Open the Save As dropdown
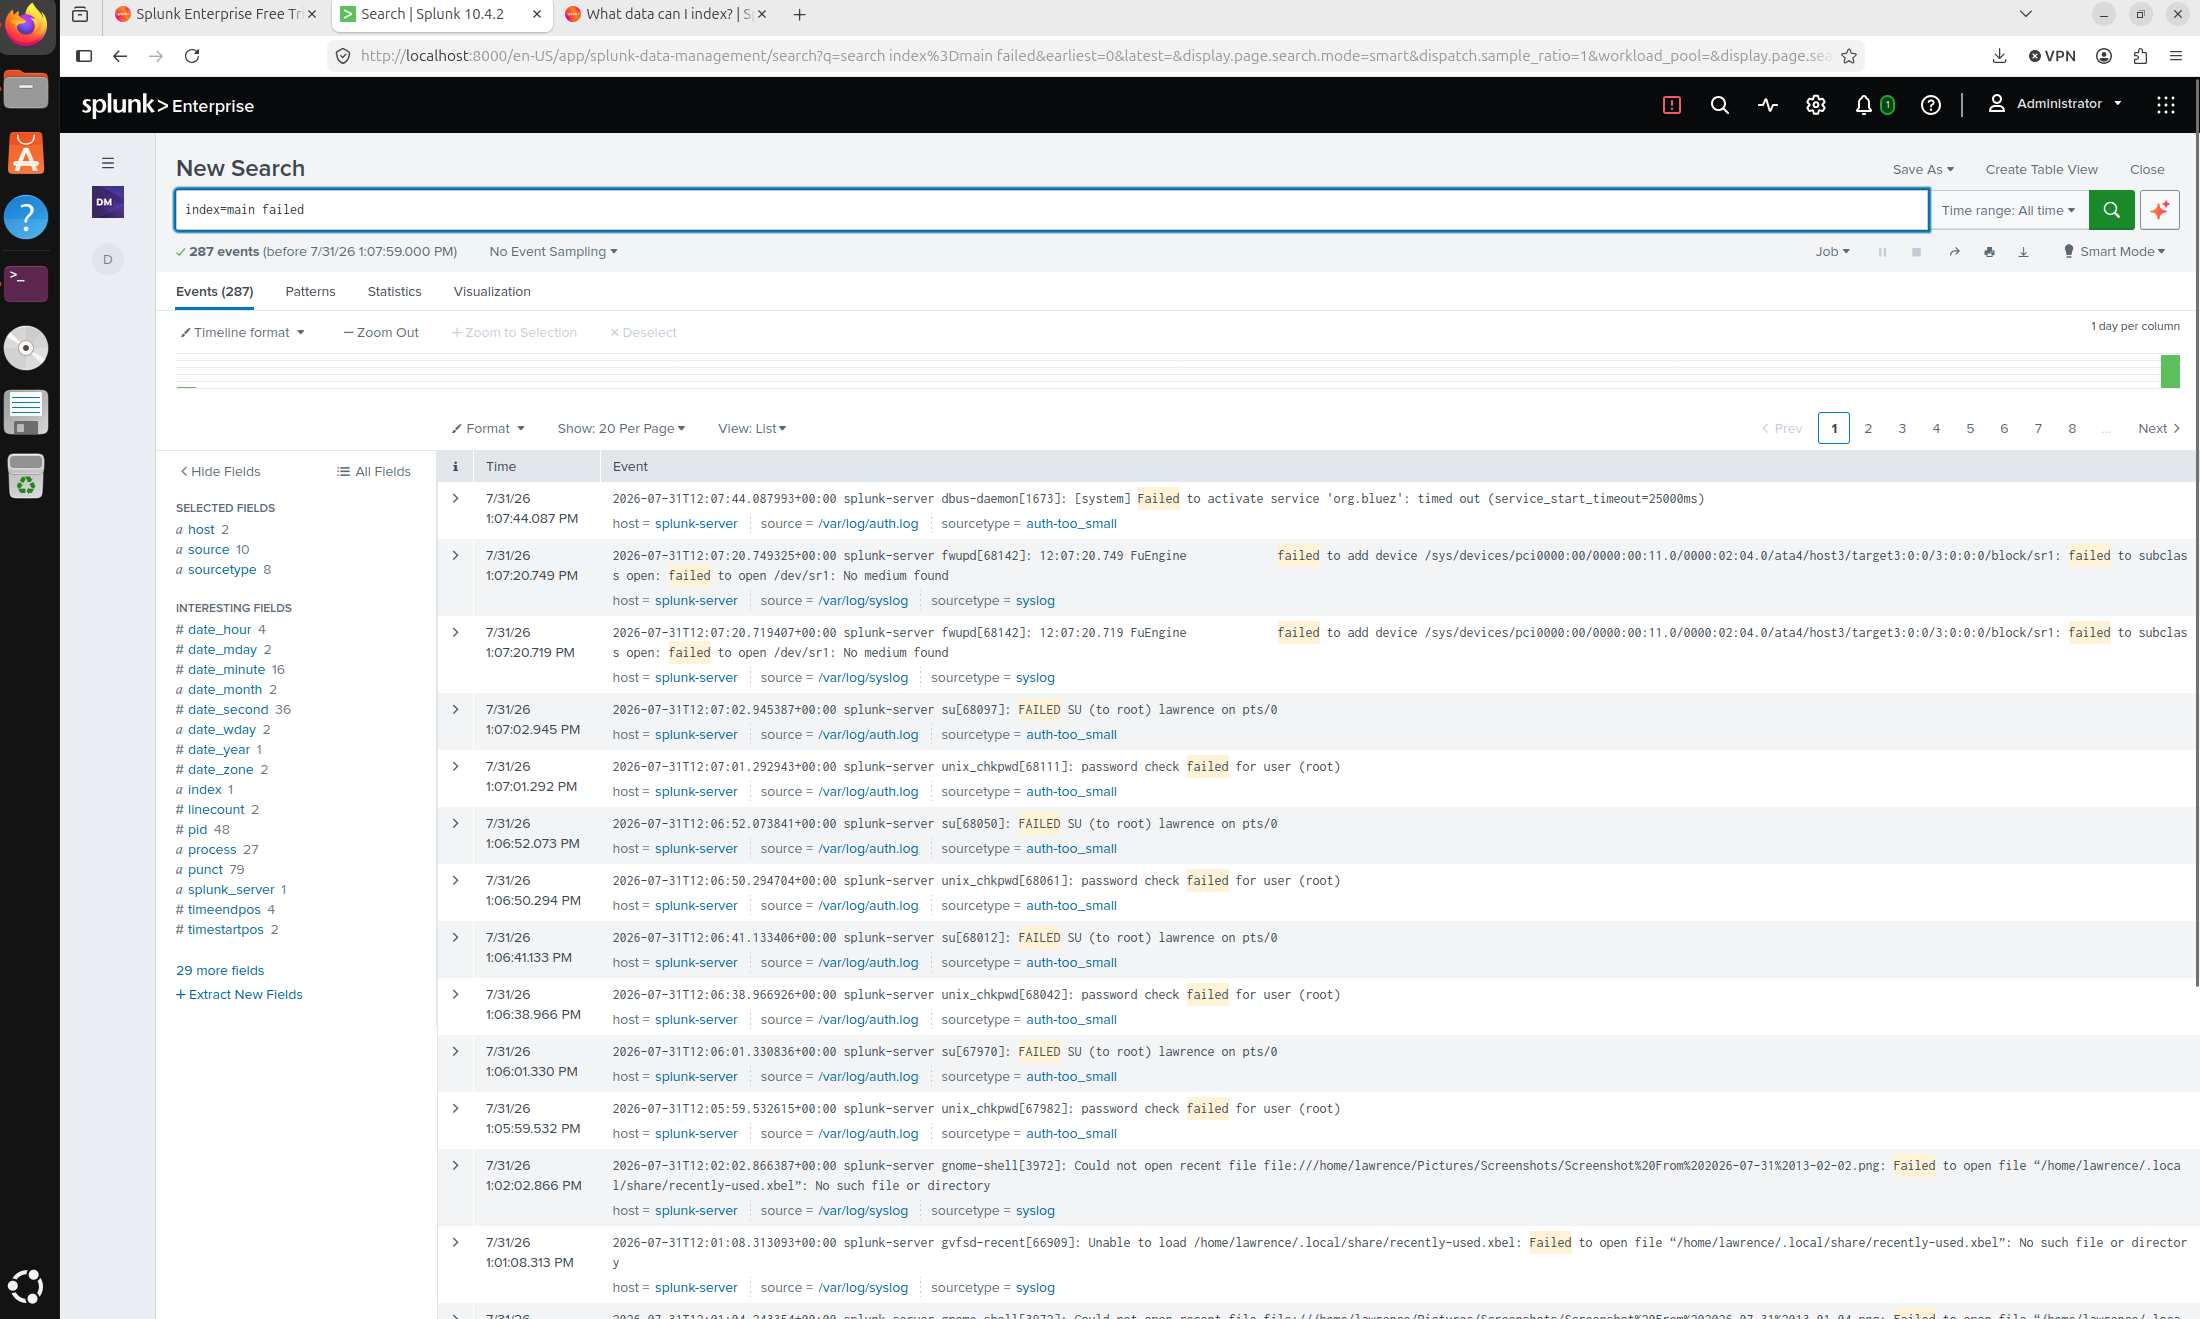 1923,170
